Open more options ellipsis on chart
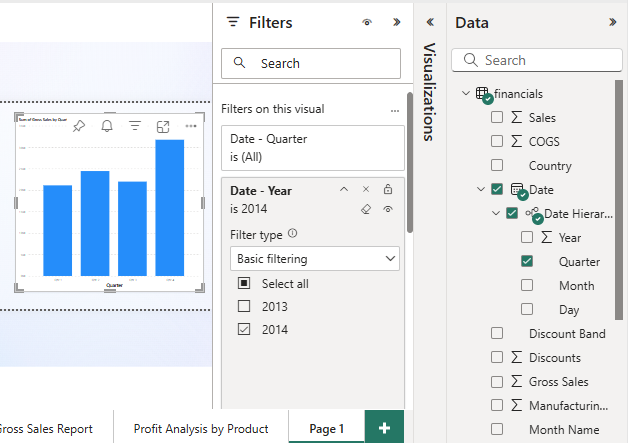 tap(191, 126)
